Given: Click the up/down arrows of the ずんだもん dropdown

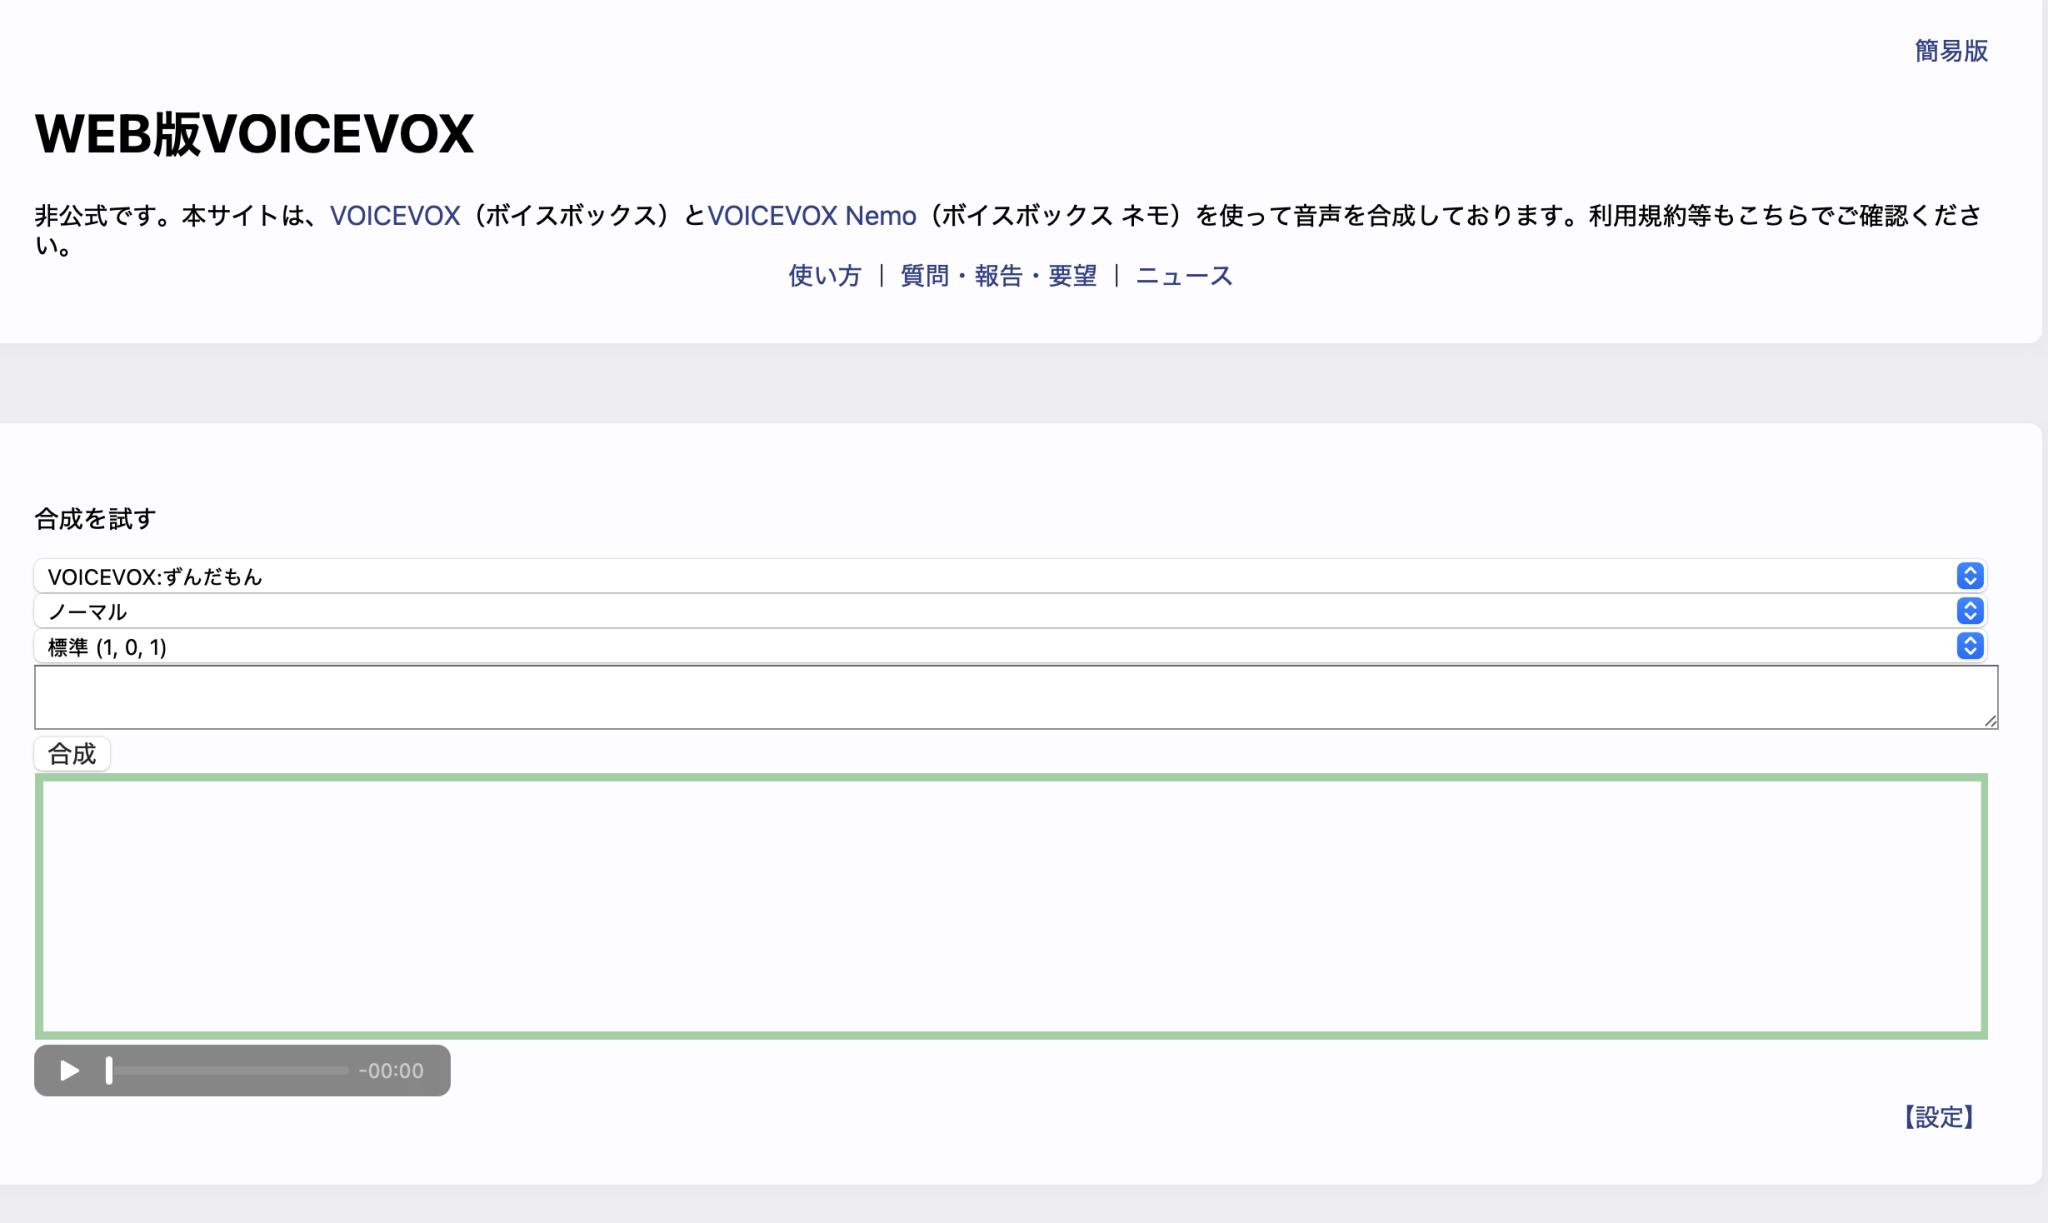Looking at the screenshot, I should tap(1969, 576).
